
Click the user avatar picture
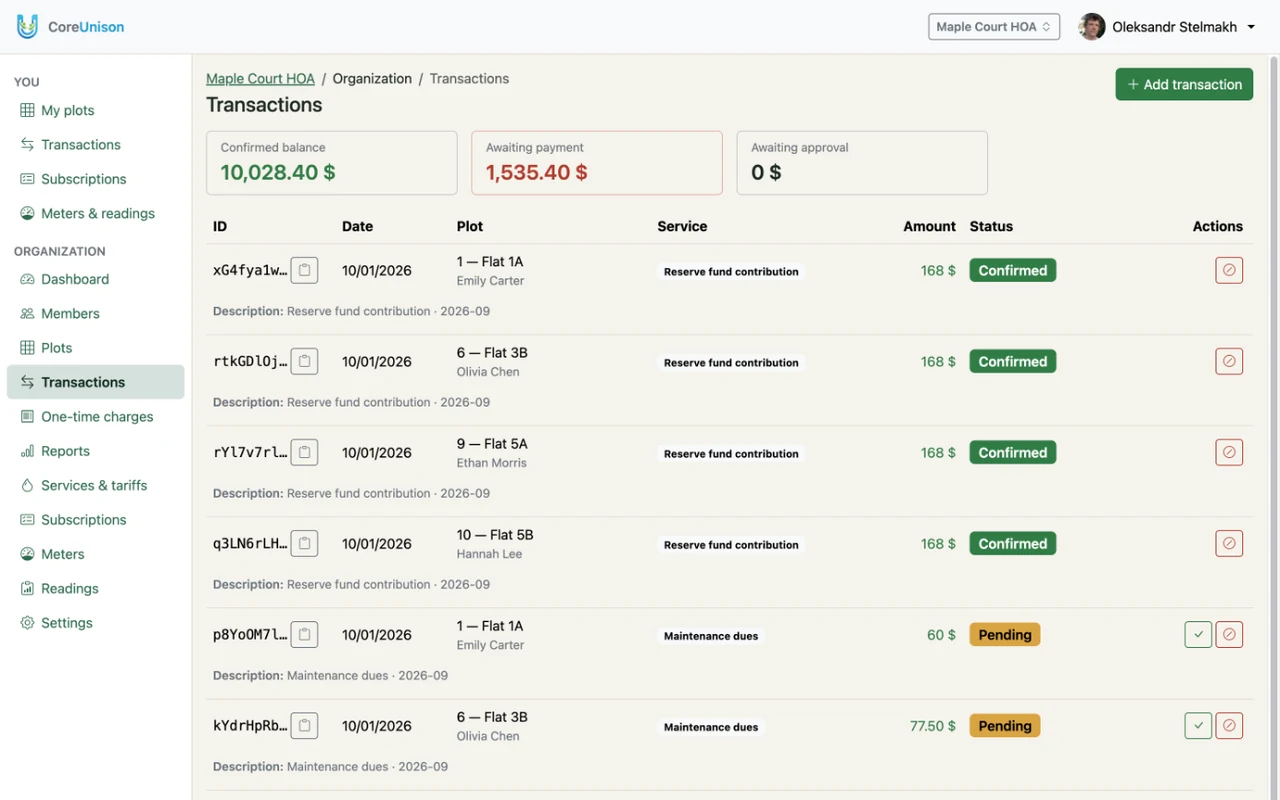tap(1092, 27)
